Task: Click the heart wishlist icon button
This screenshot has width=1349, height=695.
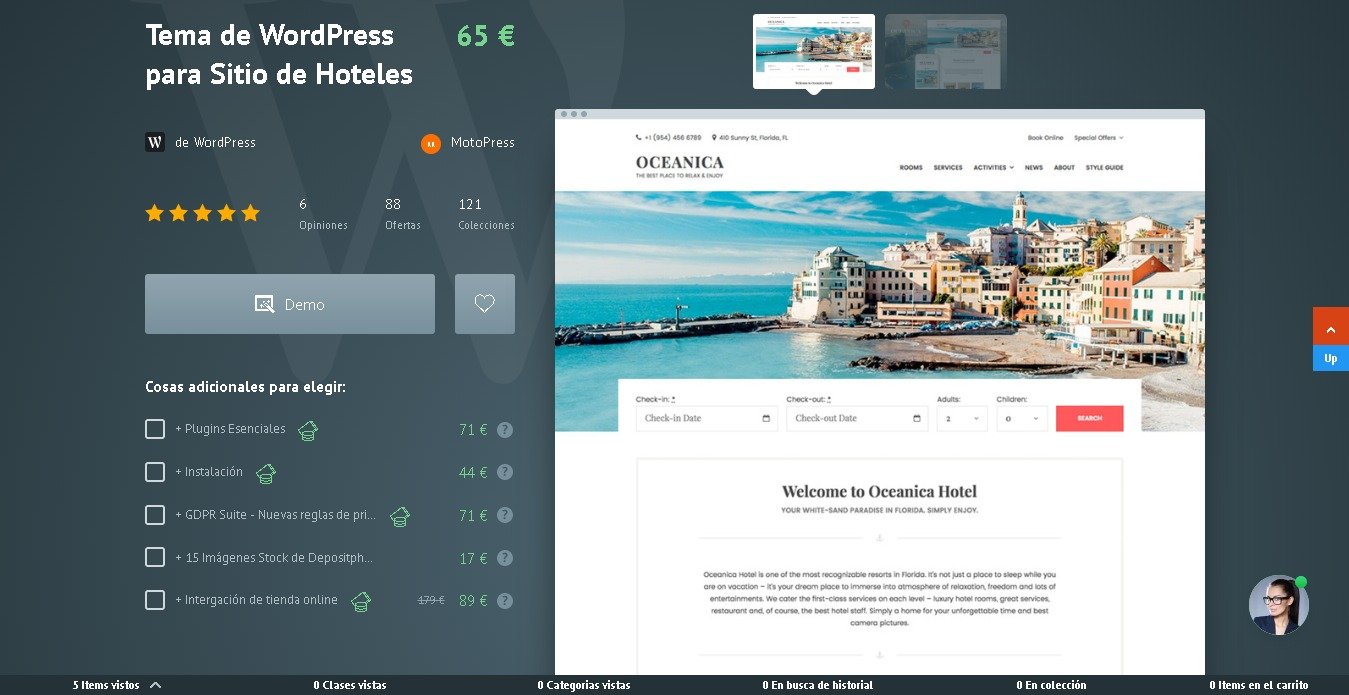Action: tap(484, 304)
